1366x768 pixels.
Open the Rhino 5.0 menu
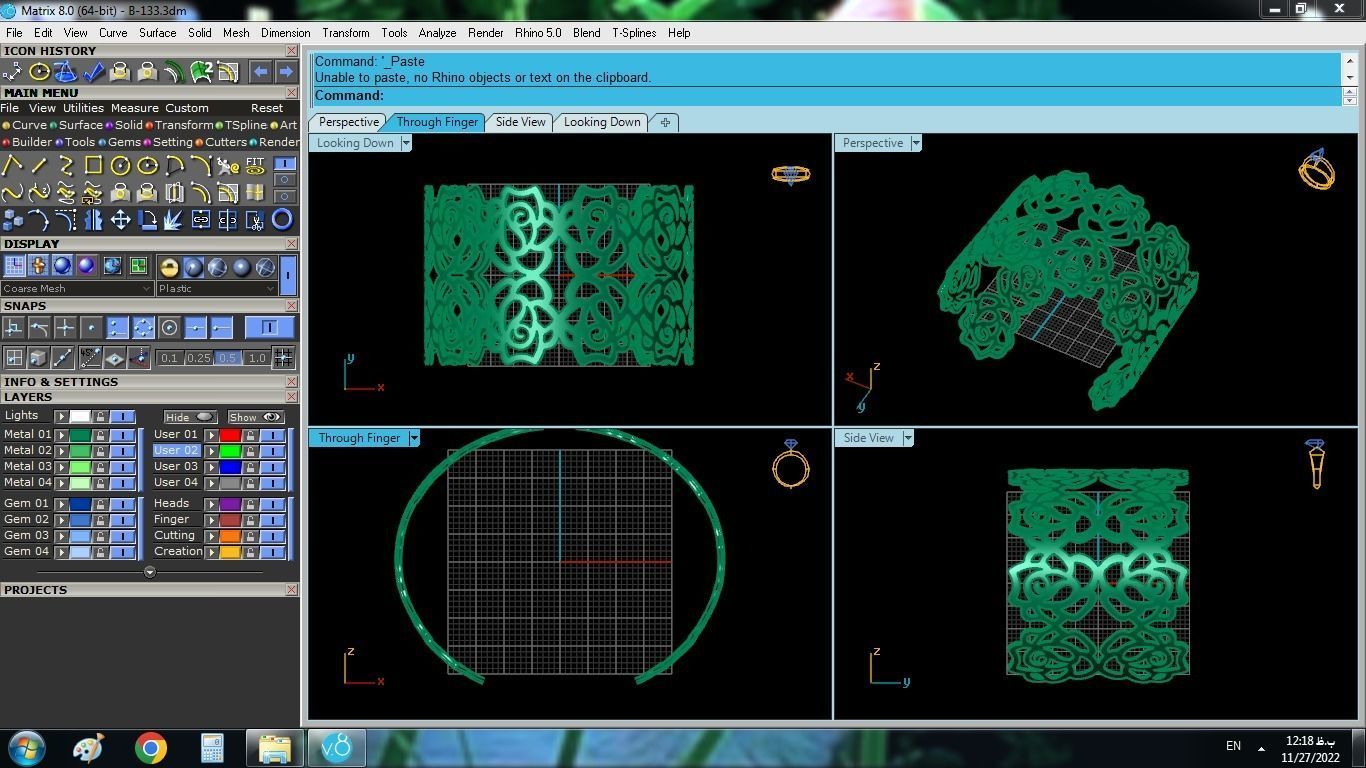click(x=538, y=33)
